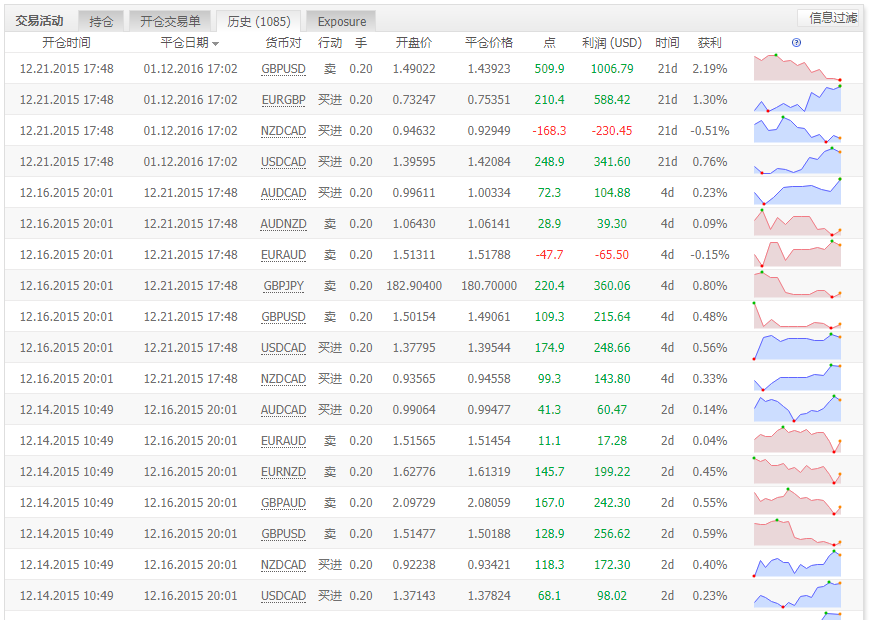Image resolution: width=871 pixels, height=620 pixels.
Task: Sort by the 点 column header
Action: coord(549,43)
